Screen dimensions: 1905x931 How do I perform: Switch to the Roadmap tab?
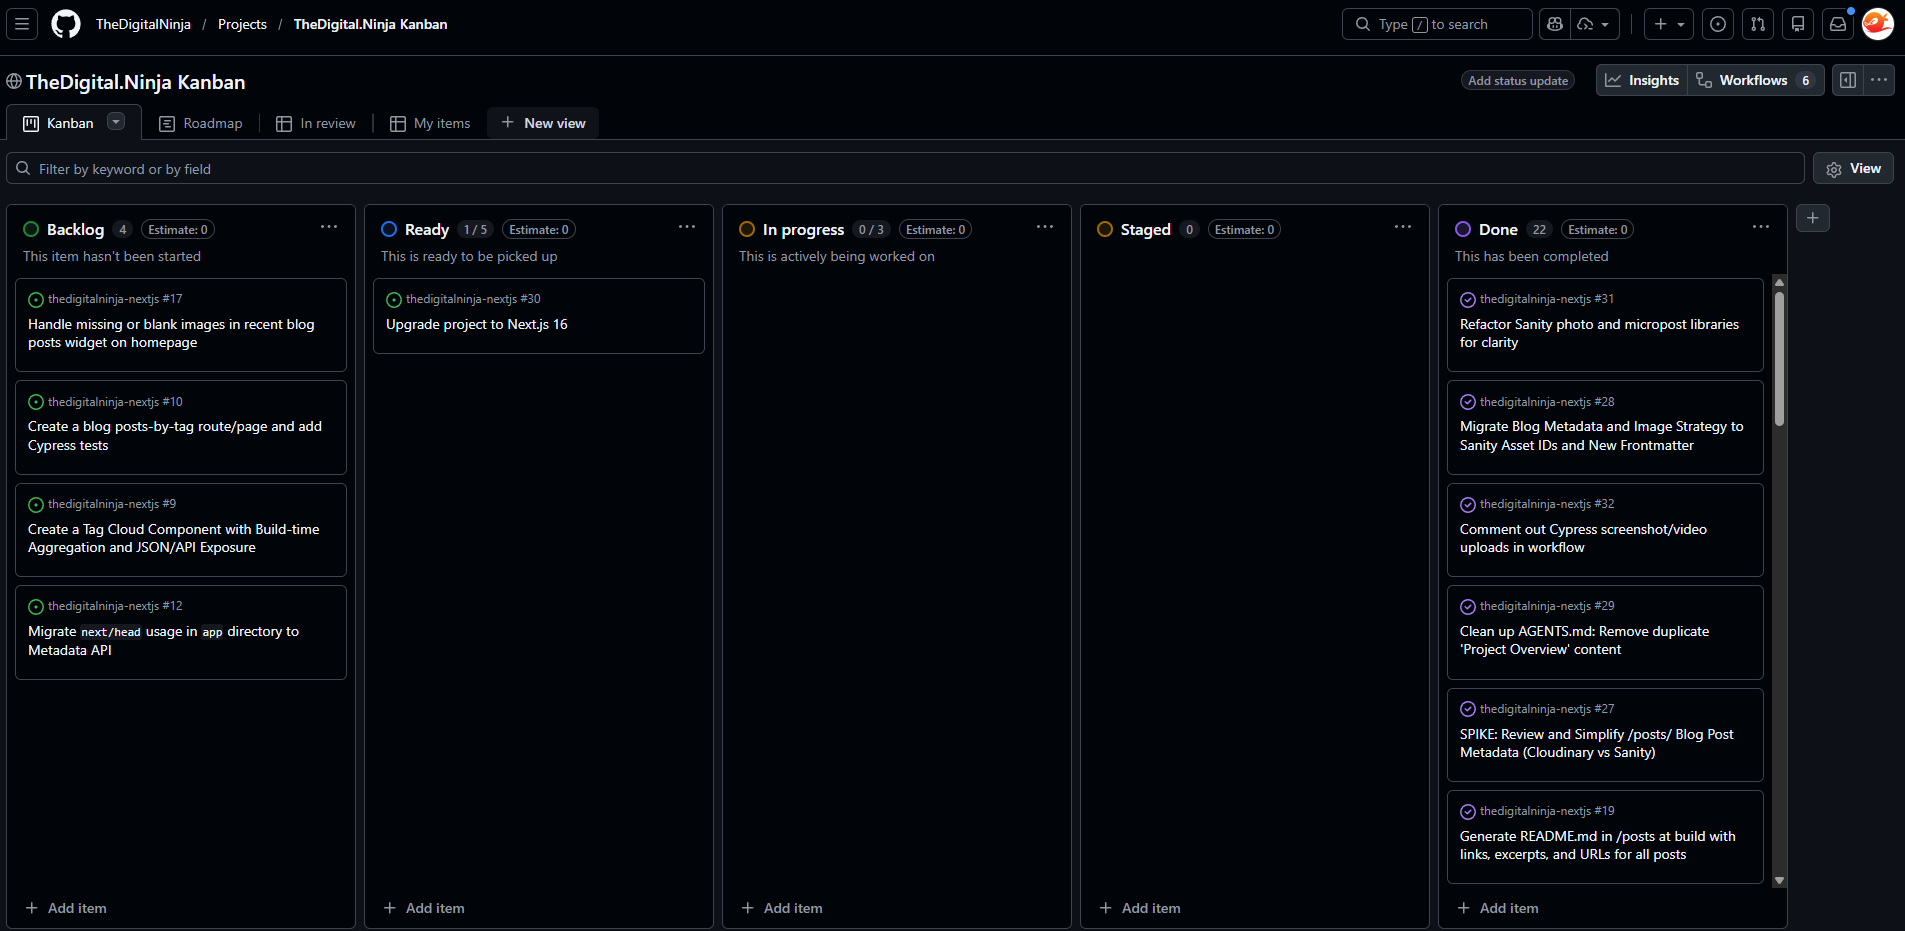tap(201, 123)
